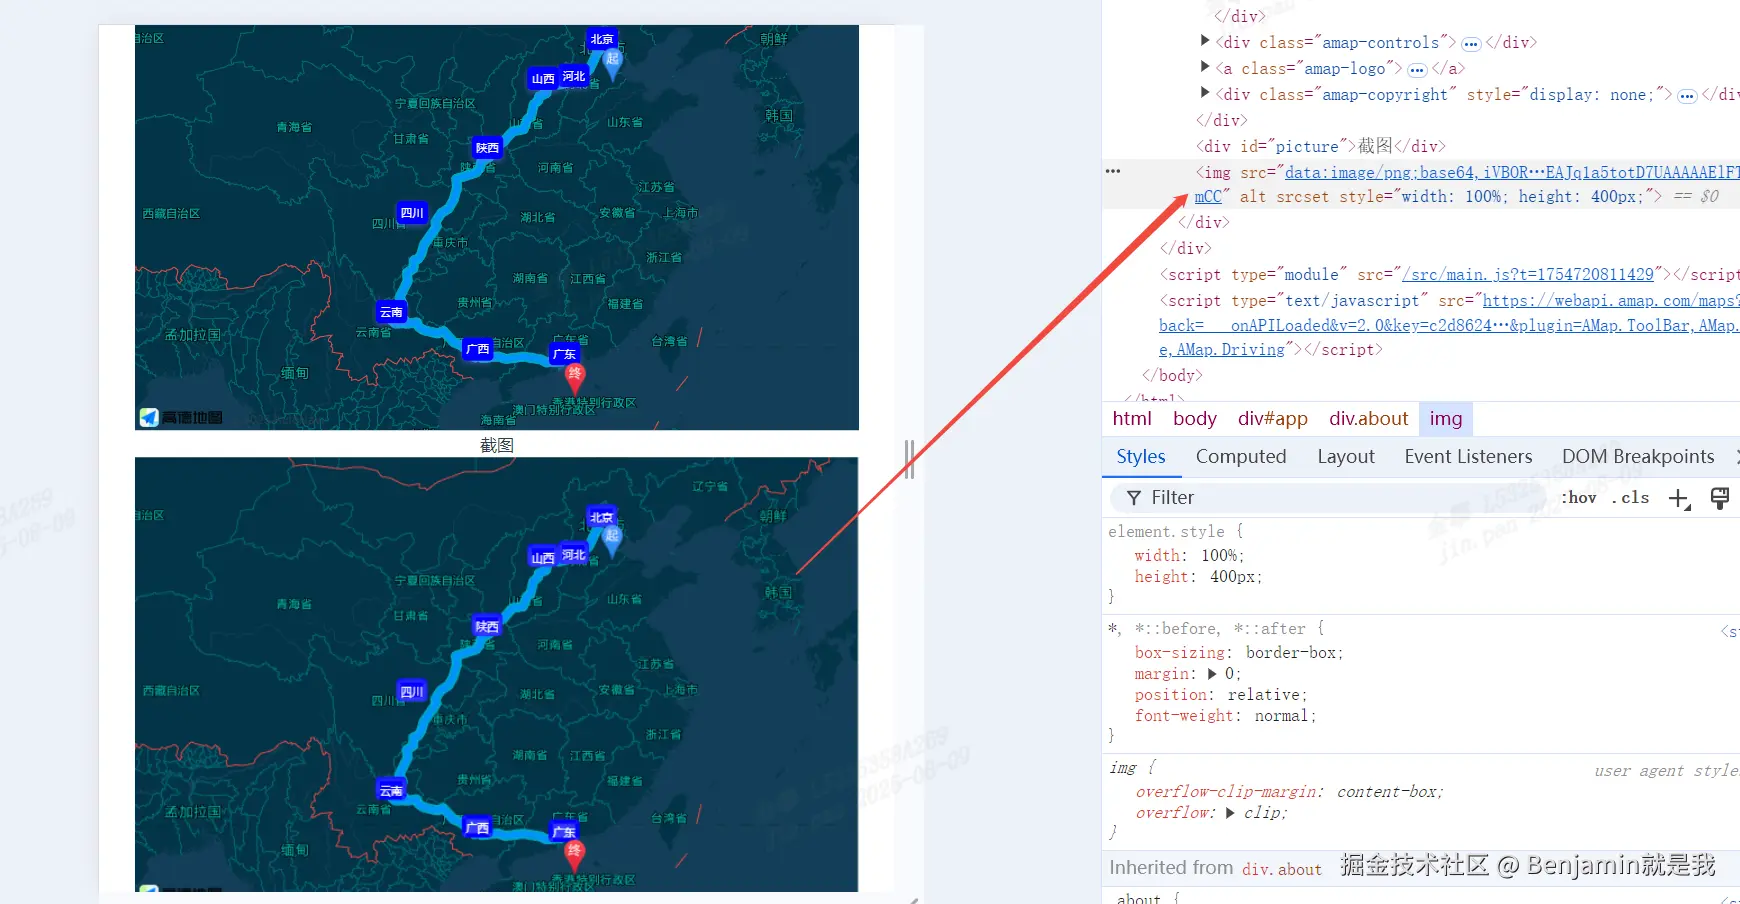Expand the overflow property shorthand triangle

click(1230, 813)
